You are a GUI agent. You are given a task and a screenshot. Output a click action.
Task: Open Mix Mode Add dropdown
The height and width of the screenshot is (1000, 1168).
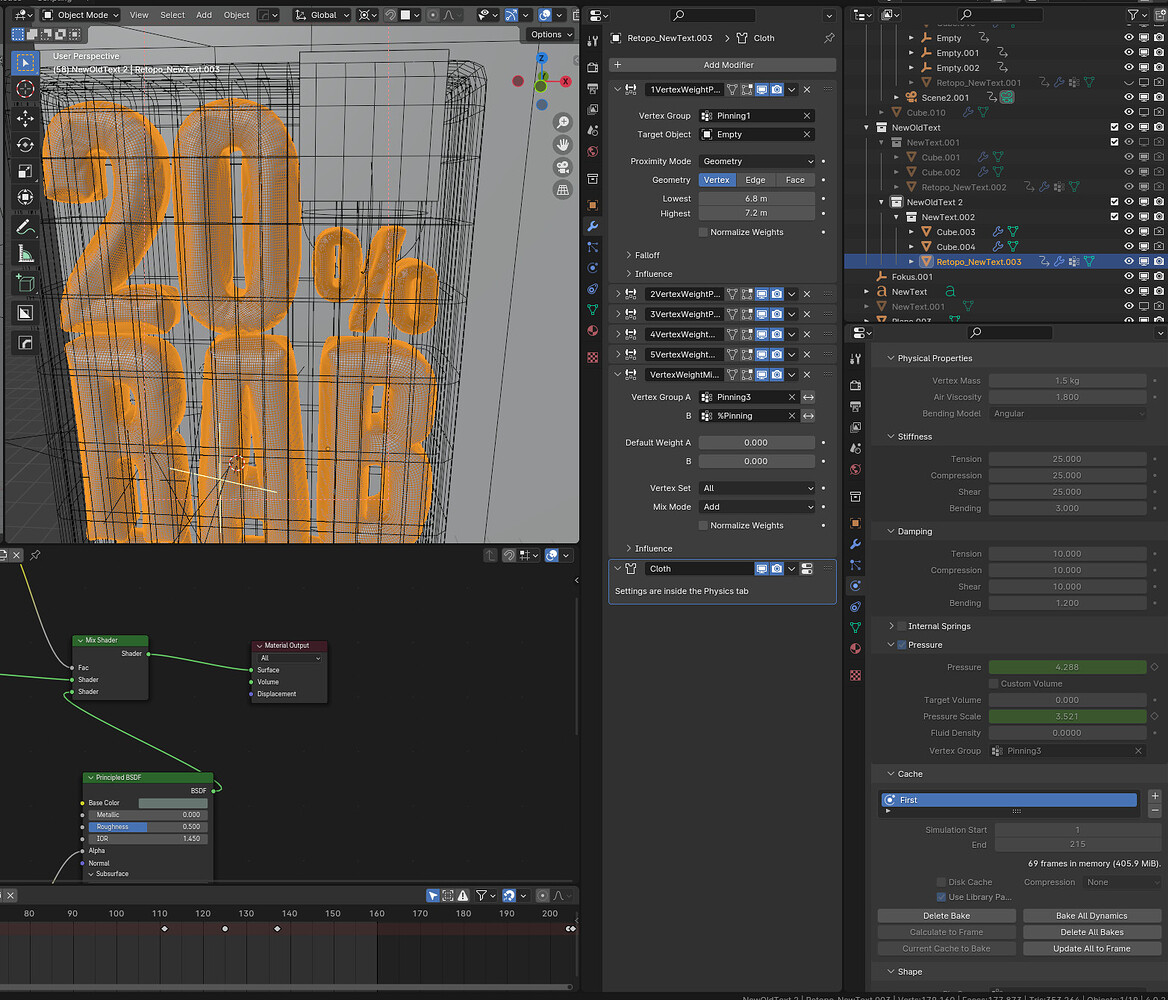coord(758,507)
